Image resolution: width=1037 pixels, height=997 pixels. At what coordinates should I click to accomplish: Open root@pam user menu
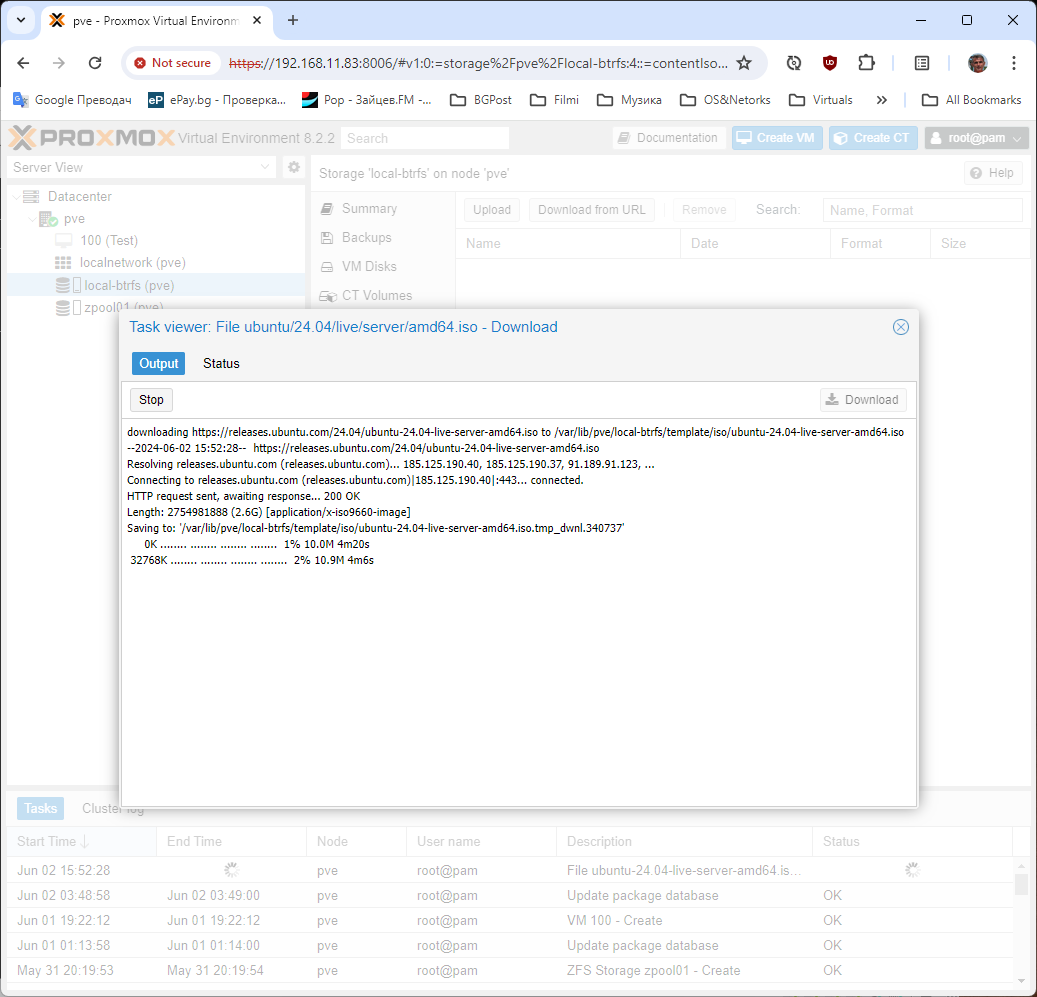pyautogui.click(x=976, y=138)
